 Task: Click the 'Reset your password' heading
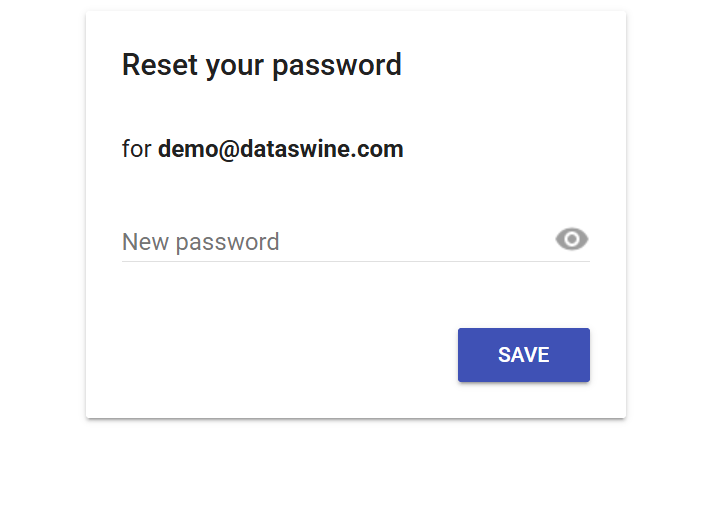pyautogui.click(x=262, y=65)
